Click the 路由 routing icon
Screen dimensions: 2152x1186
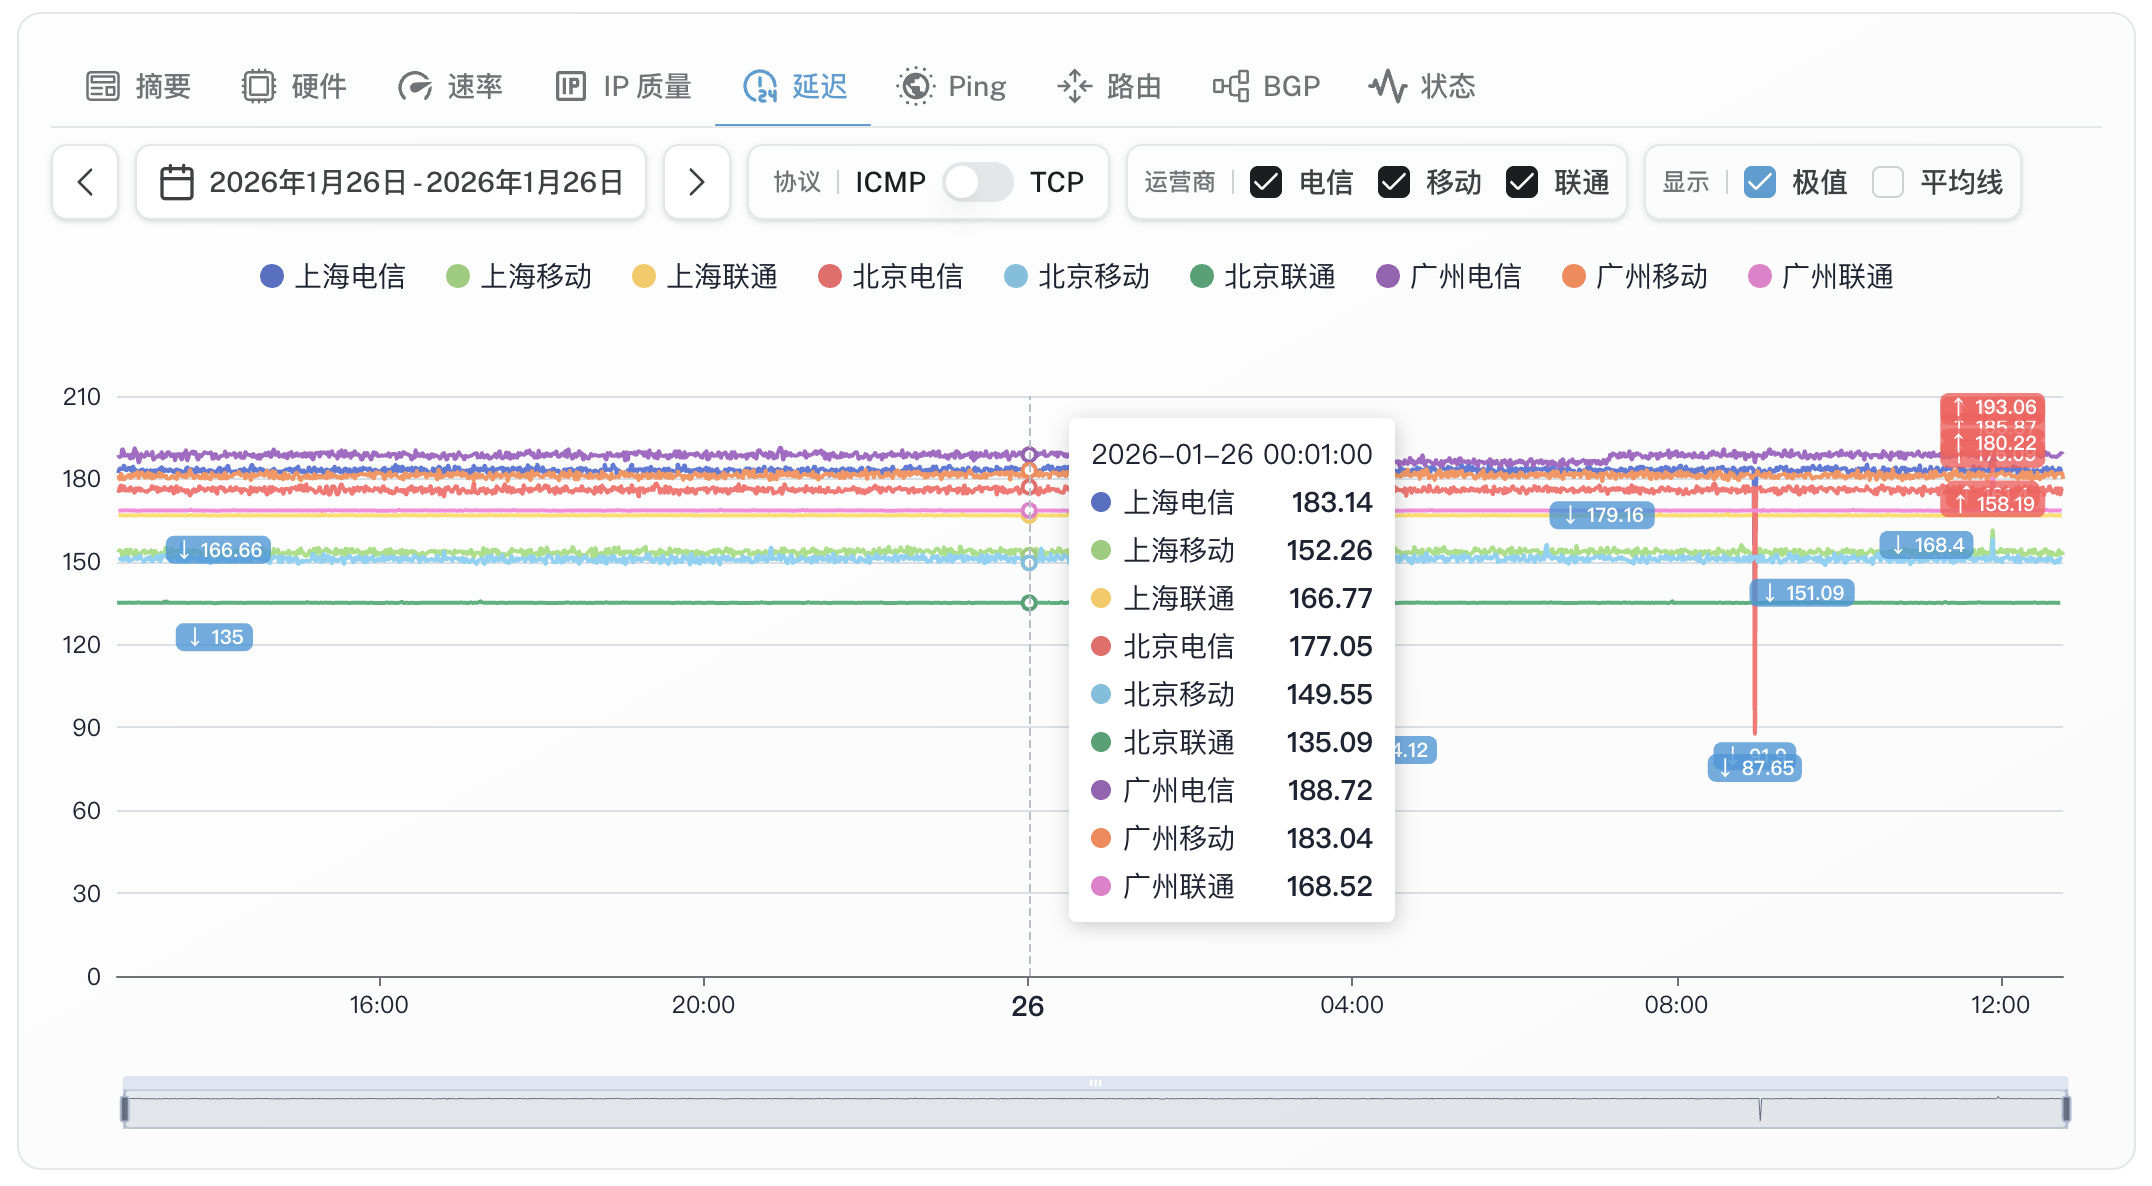pos(1075,87)
